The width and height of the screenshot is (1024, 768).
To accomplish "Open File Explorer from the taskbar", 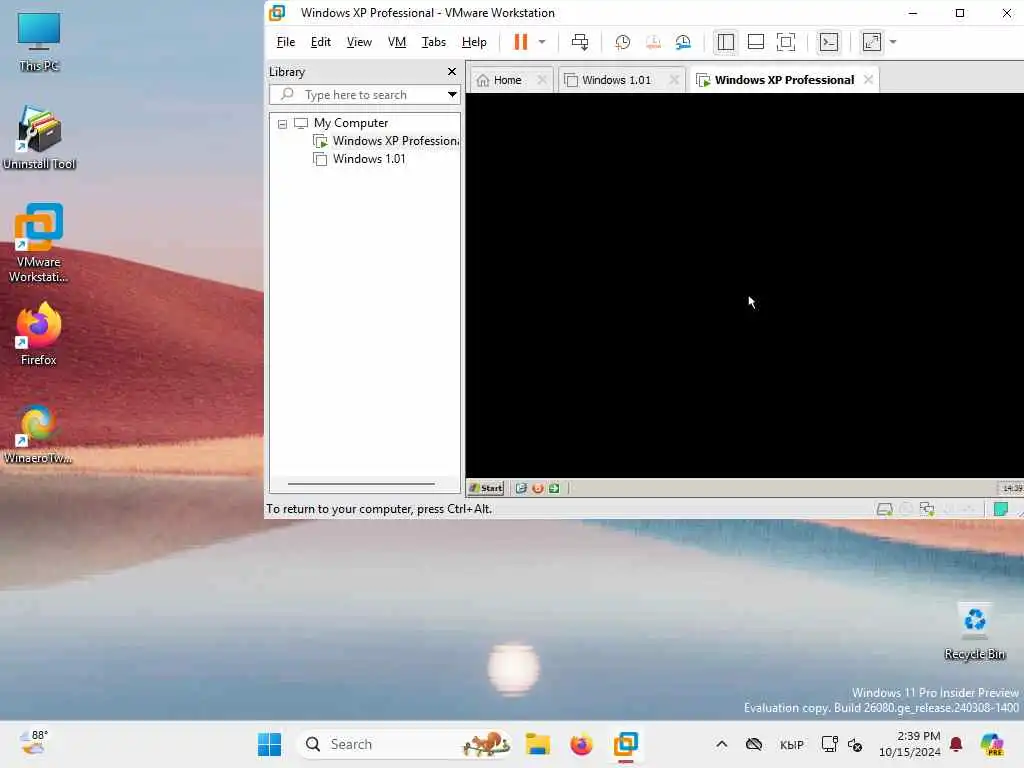I will tap(537, 744).
